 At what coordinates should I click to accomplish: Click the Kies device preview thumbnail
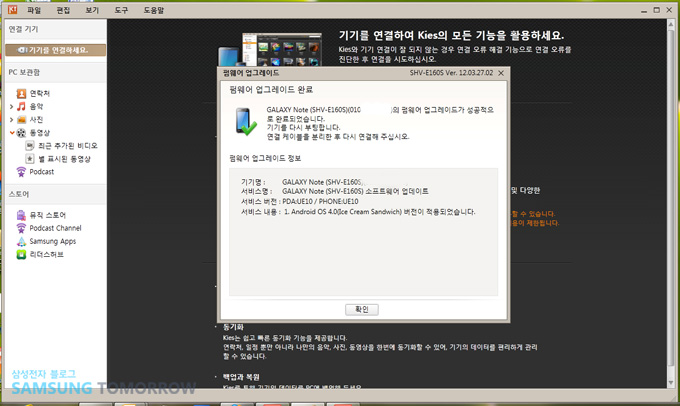coord(270,50)
